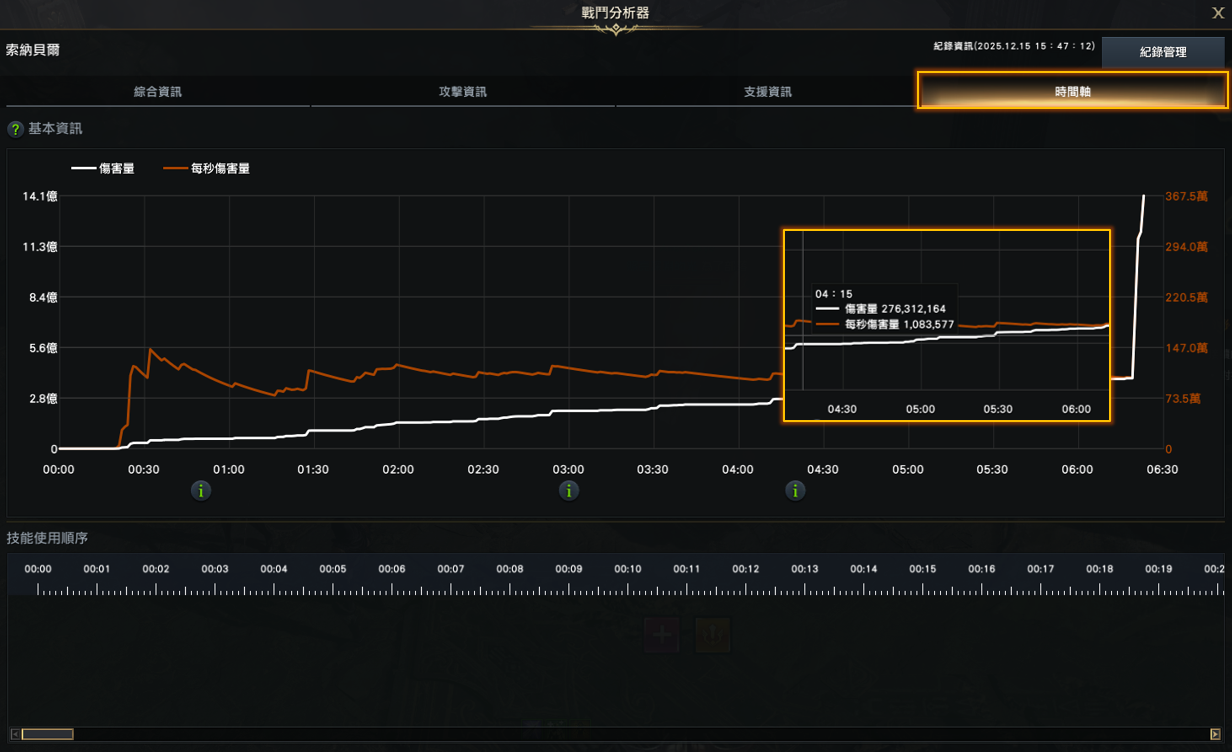Click the 00:05 mark on the skill timeline ruler
The height and width of the screenshot is (752, 1232).
point(333,570)
